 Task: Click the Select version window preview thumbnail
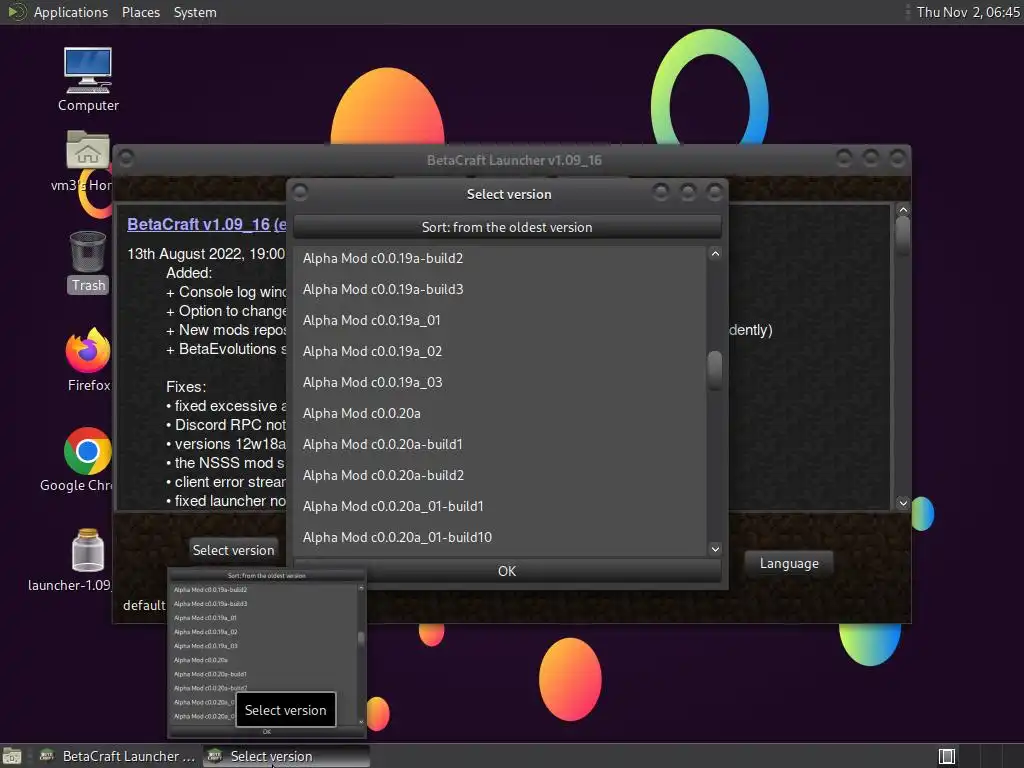pos(266,653)
